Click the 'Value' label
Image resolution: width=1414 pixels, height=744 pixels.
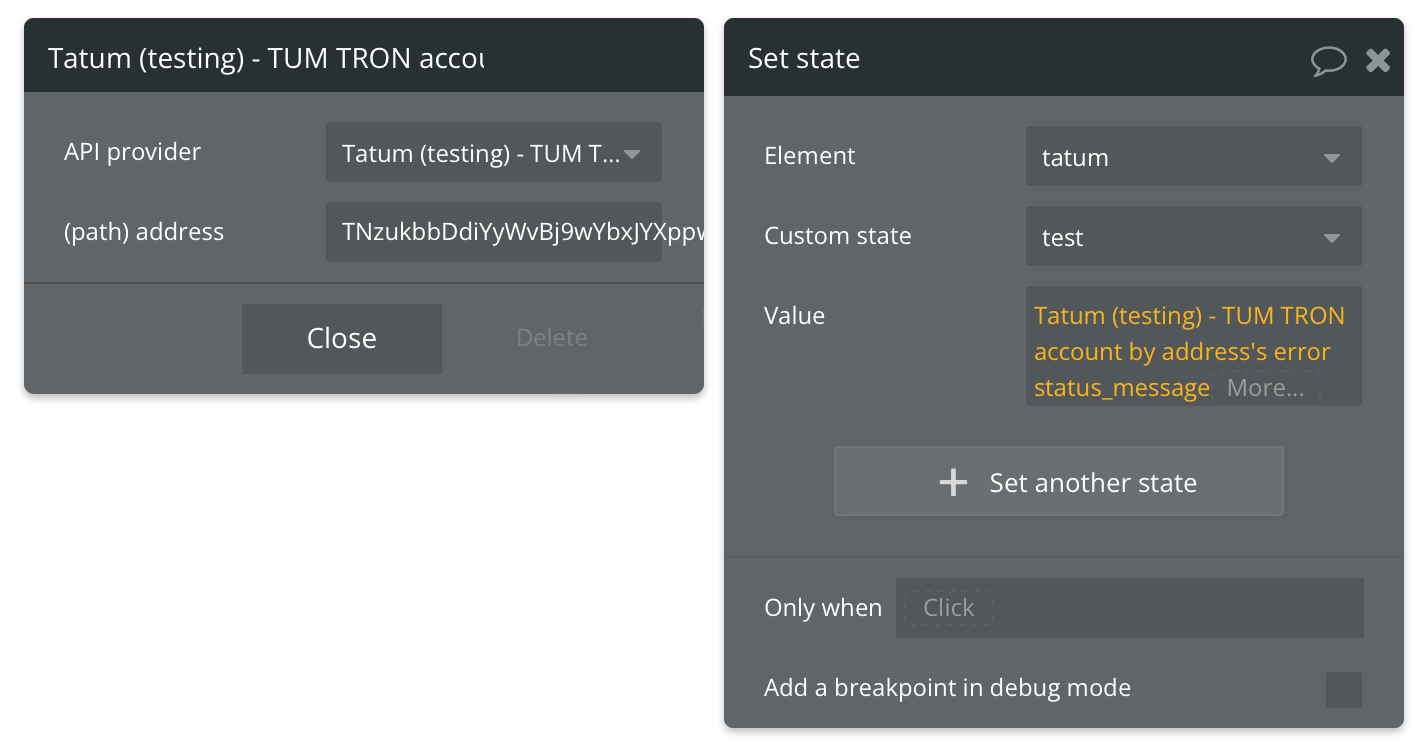point(795,316)
